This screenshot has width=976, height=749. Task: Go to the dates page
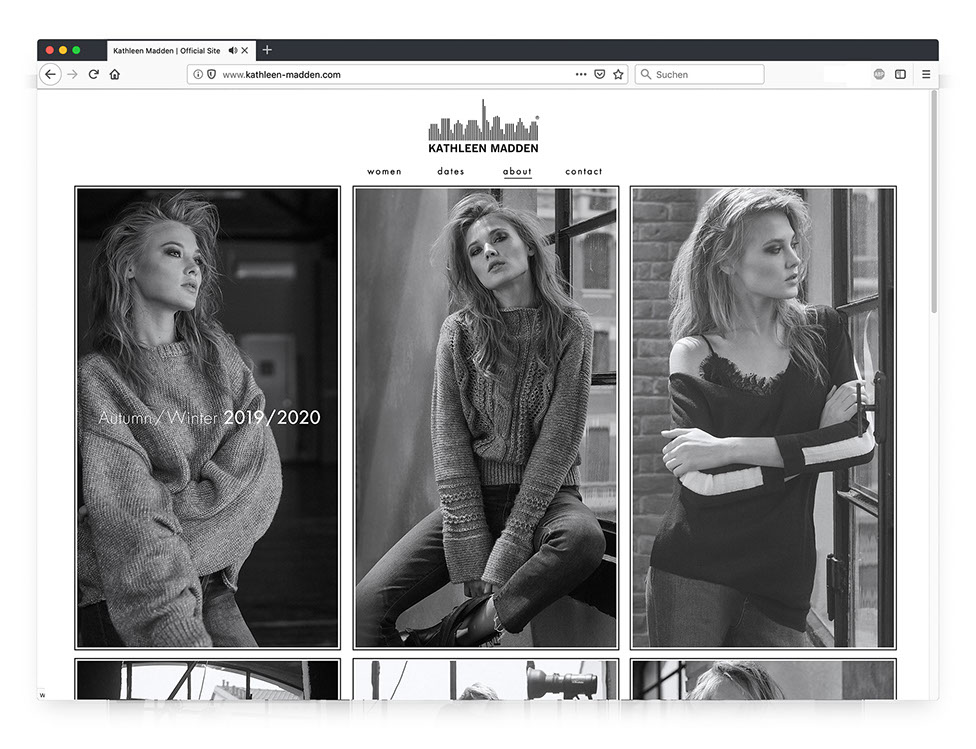click(451, 172)
